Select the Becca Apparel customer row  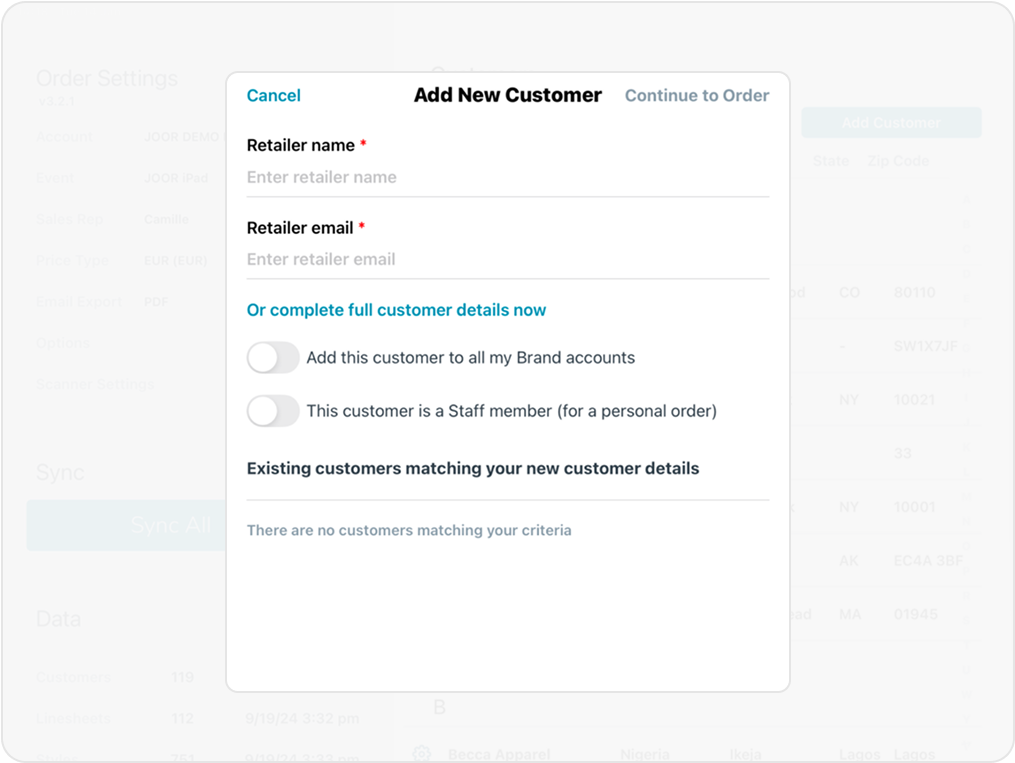click(x=700, y=753)
